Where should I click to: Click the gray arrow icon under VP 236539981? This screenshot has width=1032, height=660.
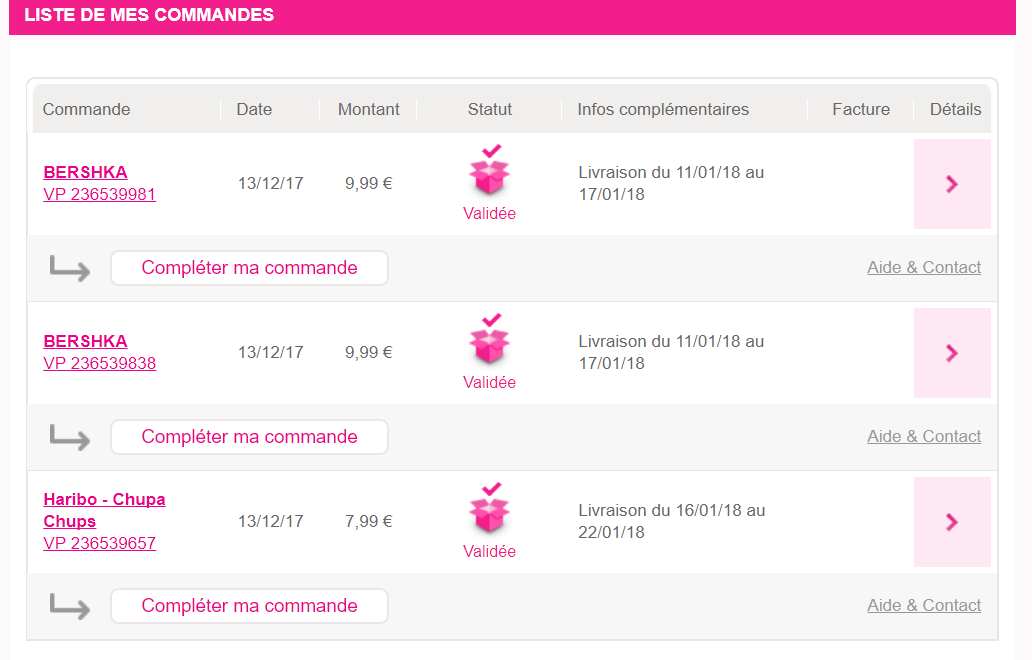click(69, 268)
